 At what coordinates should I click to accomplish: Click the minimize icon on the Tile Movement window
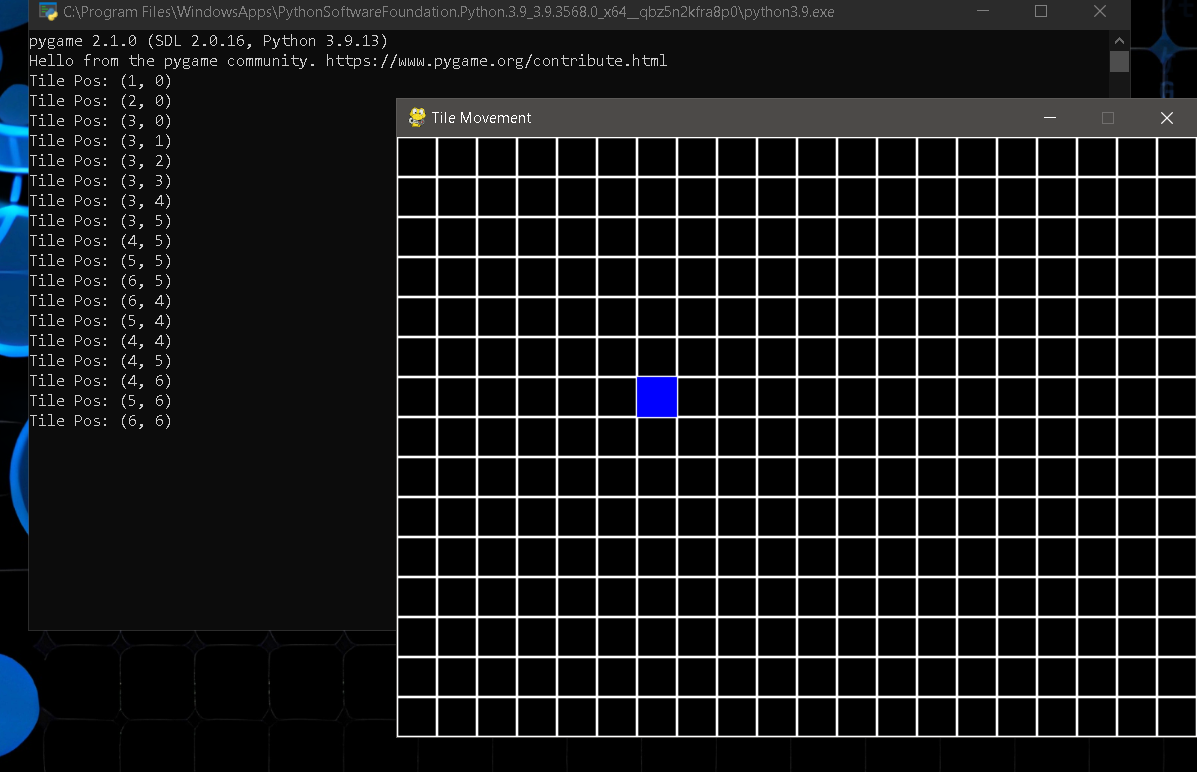tap(1050, 117)
